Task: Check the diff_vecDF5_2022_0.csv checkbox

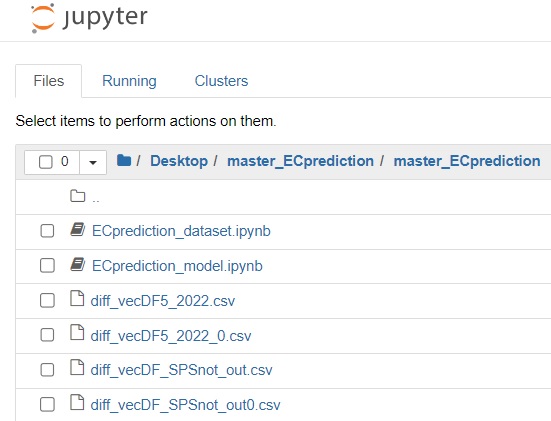Action: point(47,335)
